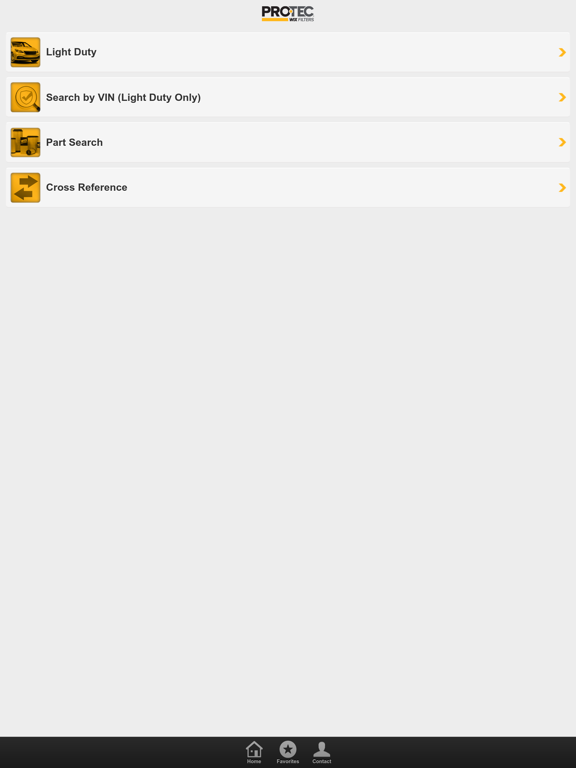
Task: Choose the Part Search label
Action: click(74, 143)
